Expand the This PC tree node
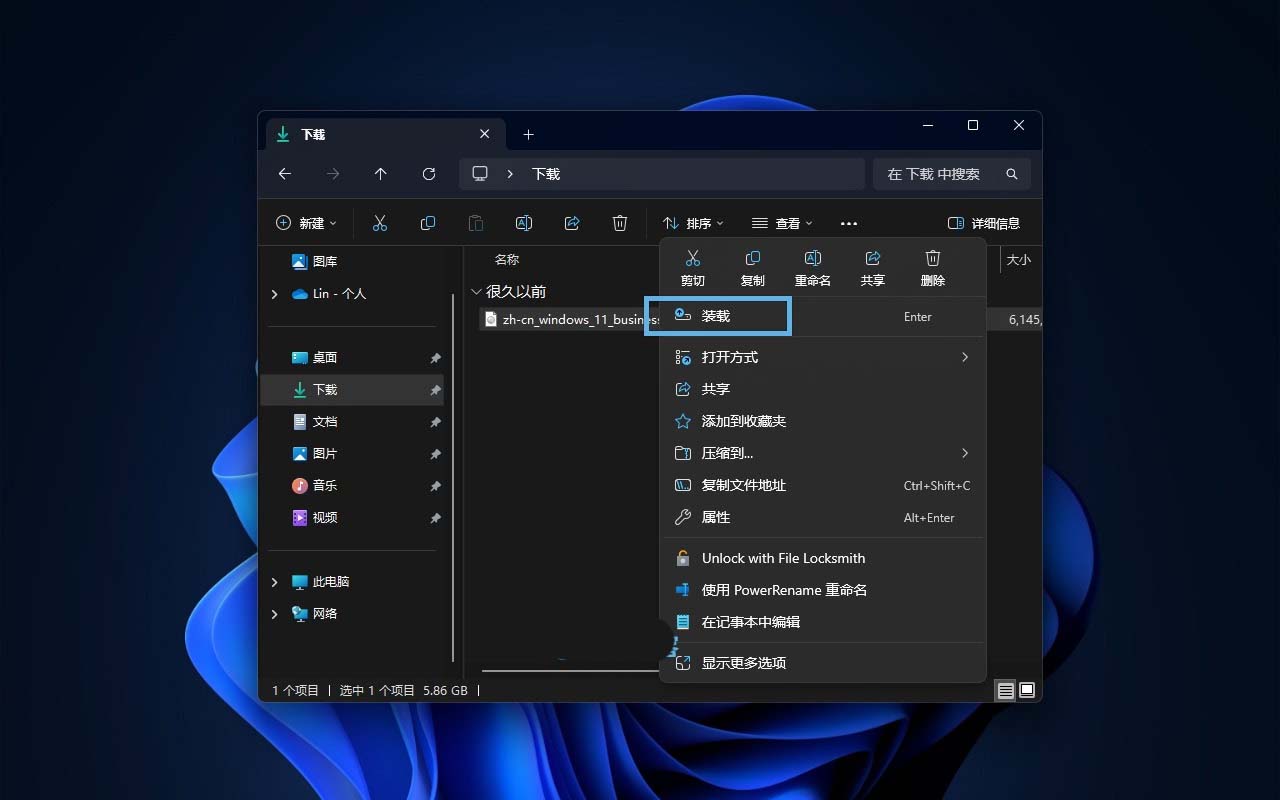The height and width of the screenshot is (800, 1280). (275, 582)
